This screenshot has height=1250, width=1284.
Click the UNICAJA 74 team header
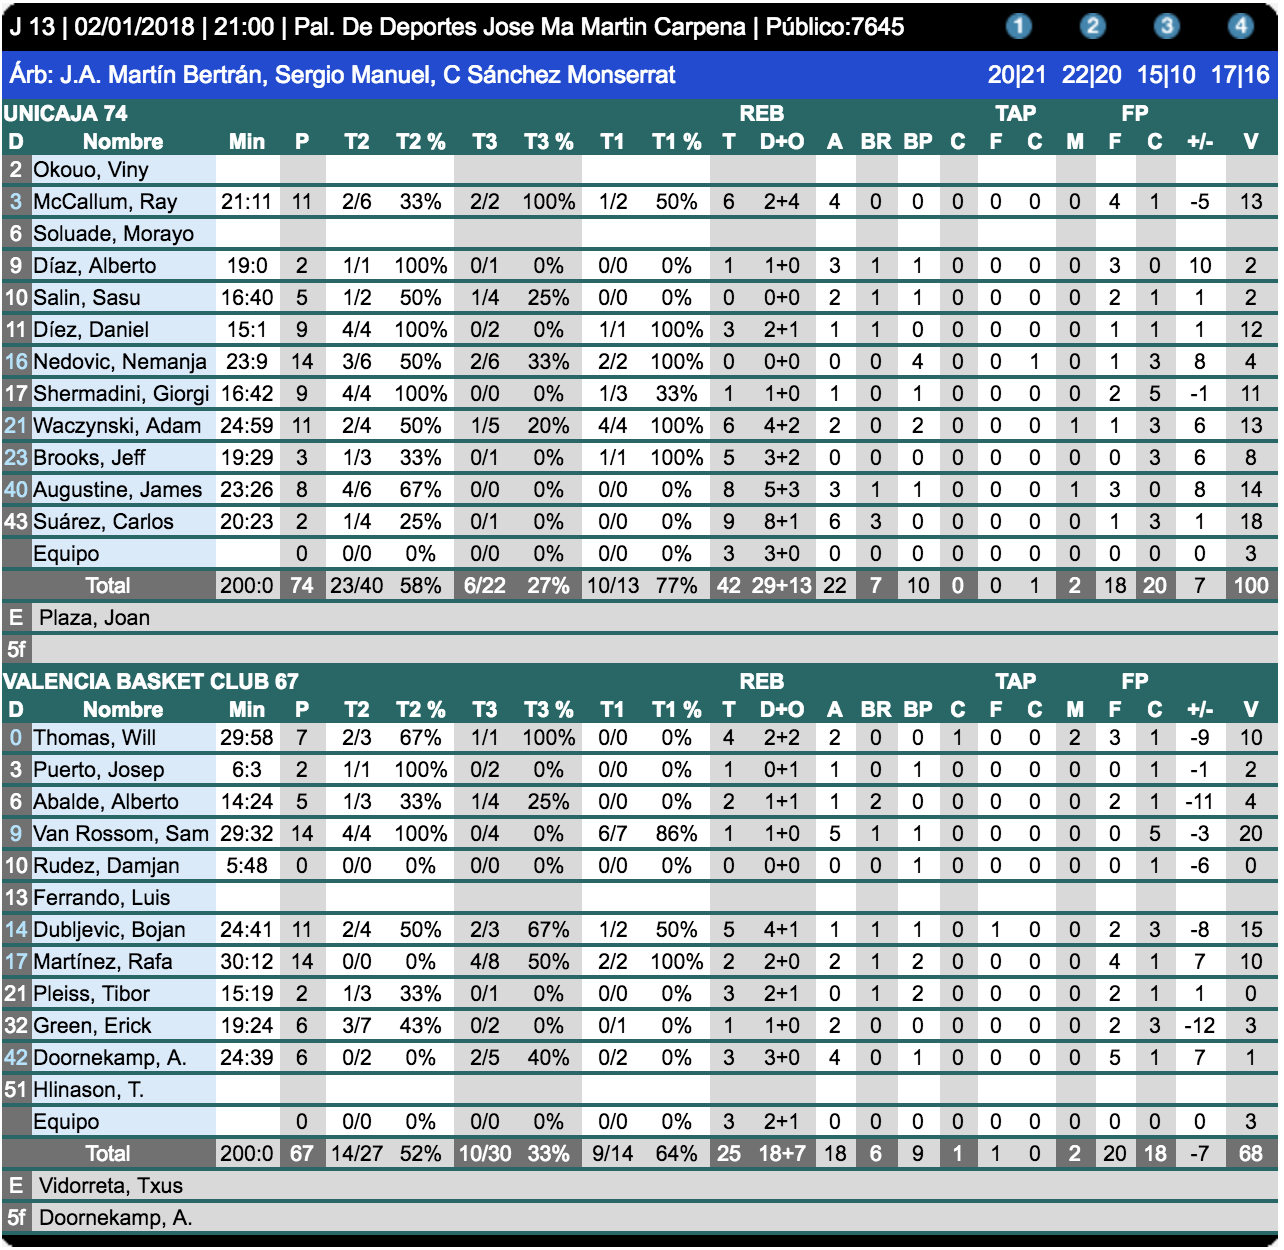[66, 113]
